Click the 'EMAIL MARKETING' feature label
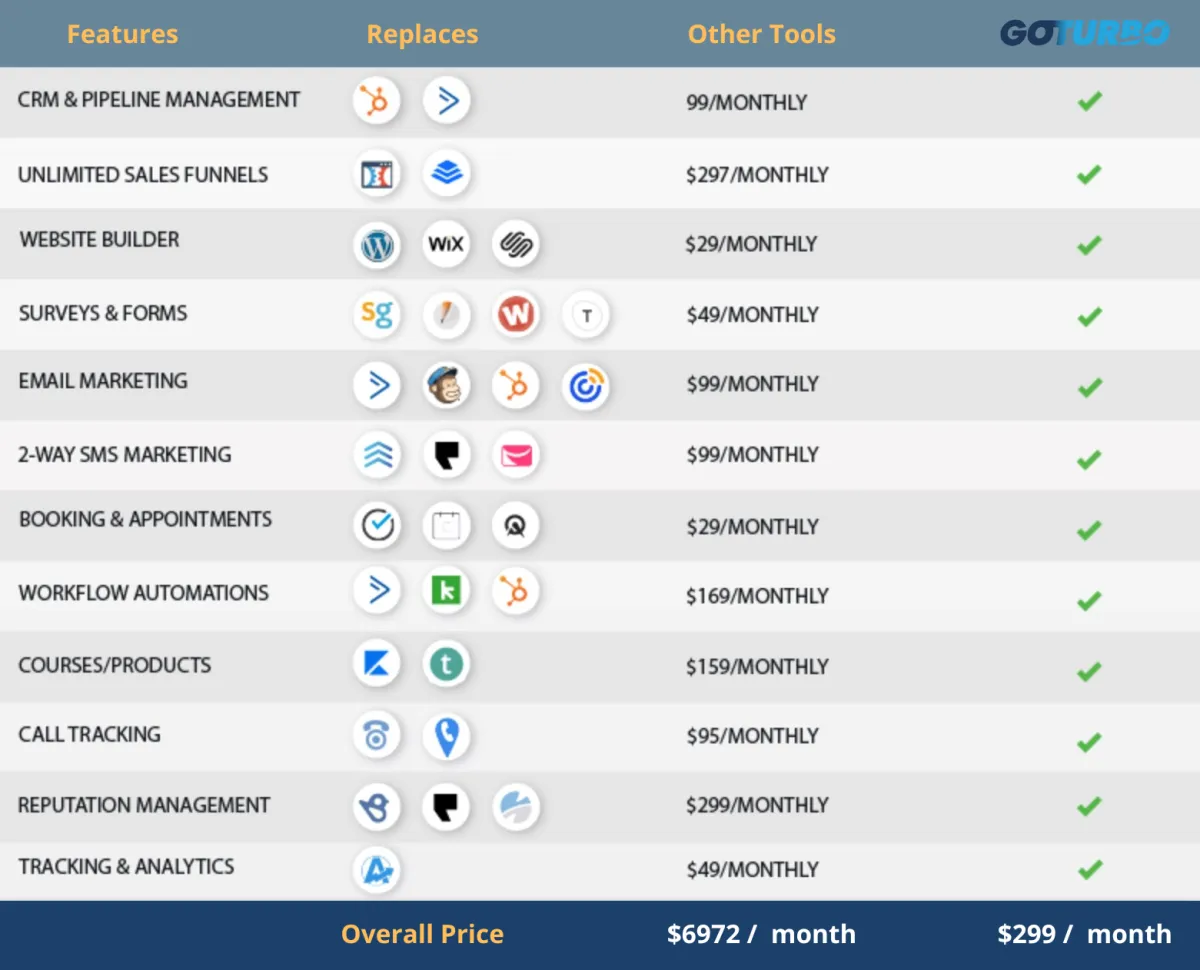 (103, 381)
